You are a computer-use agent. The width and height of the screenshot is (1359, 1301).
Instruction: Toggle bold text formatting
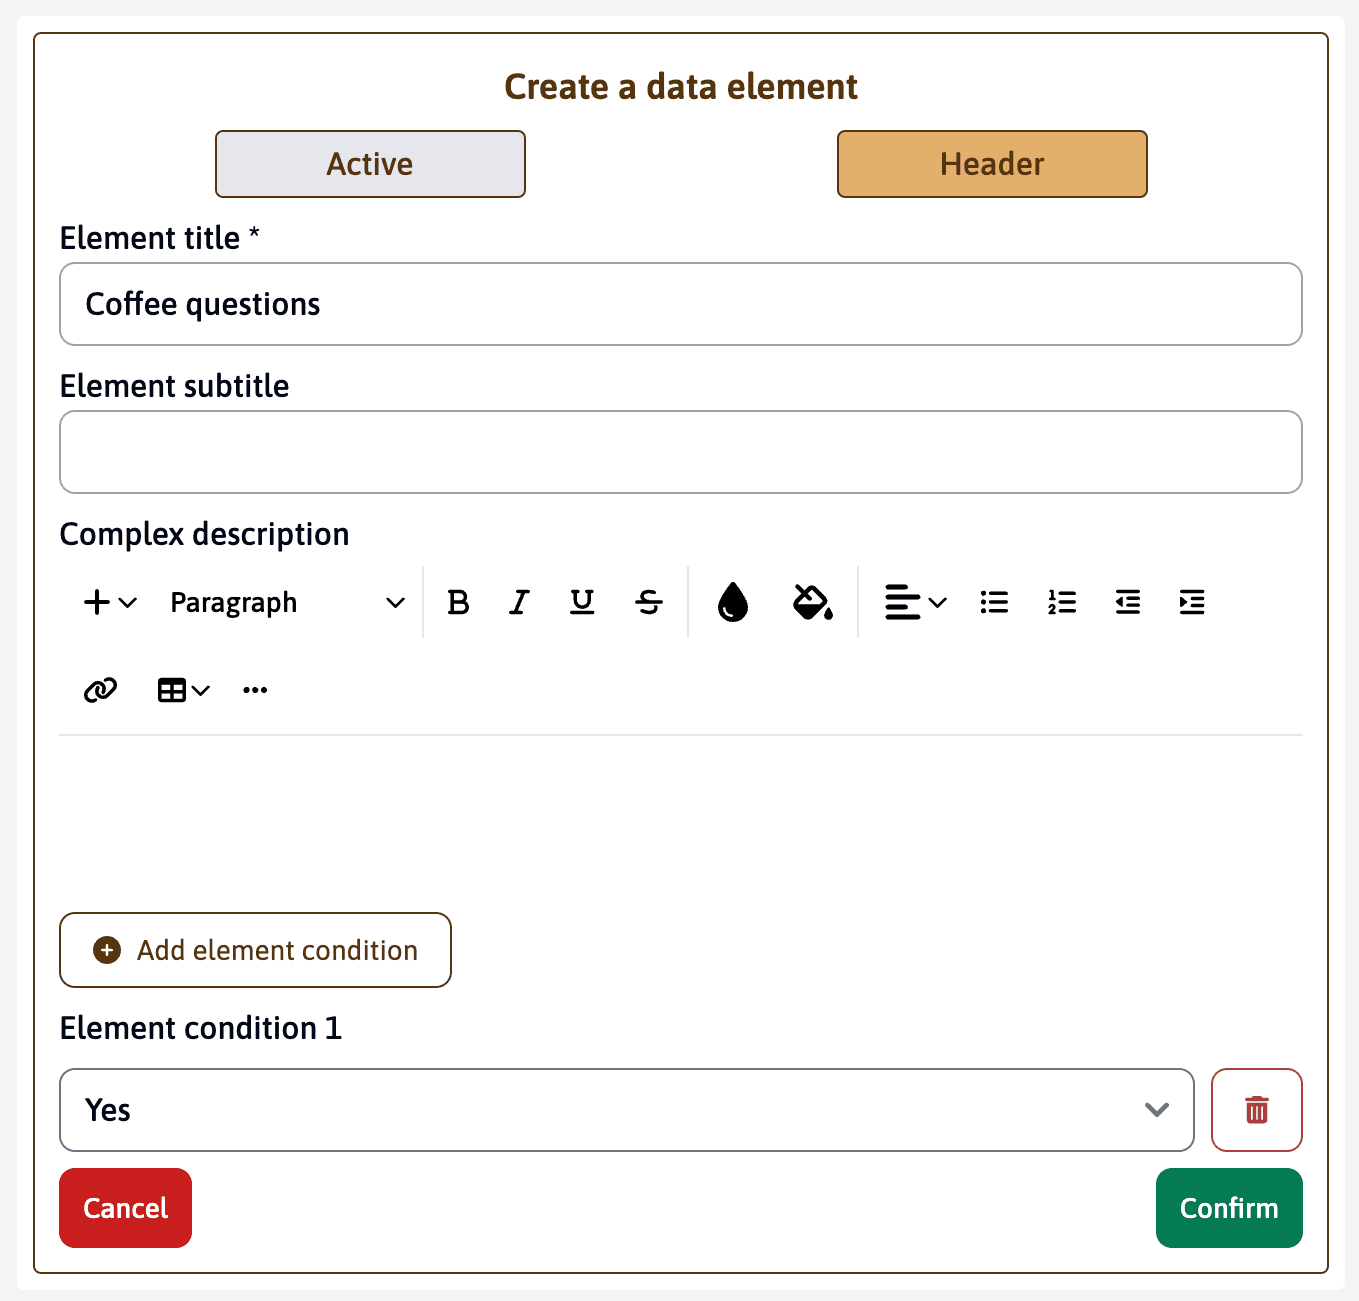458,602
